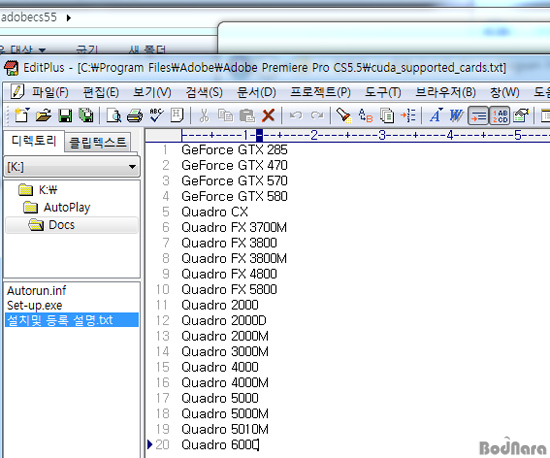Click the line 'GeForce GTX 285'
This screenshot has width=550, height=458.
click(x=234, y=150)
